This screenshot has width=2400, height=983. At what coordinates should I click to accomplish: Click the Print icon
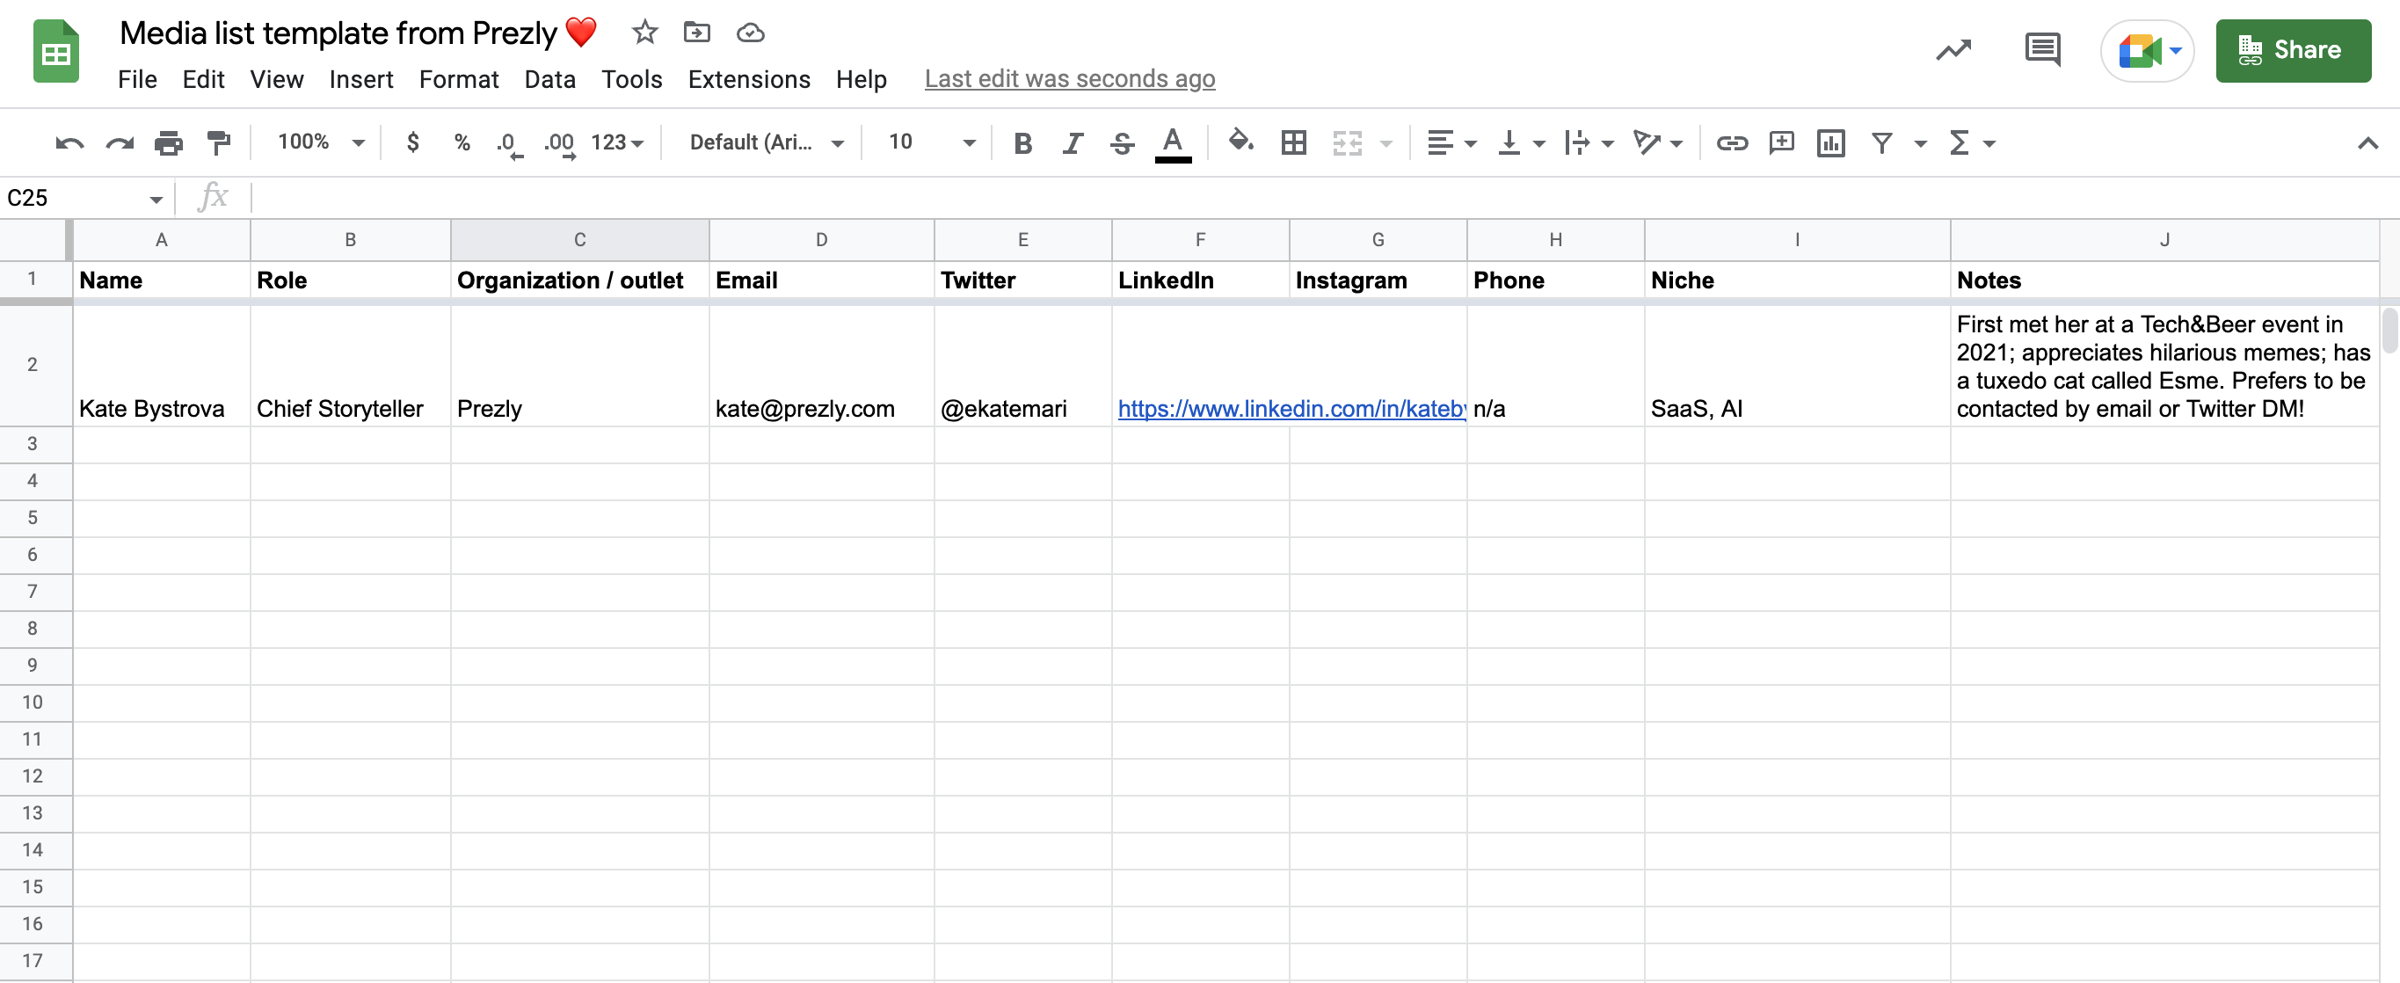click(x=168, y=142)
